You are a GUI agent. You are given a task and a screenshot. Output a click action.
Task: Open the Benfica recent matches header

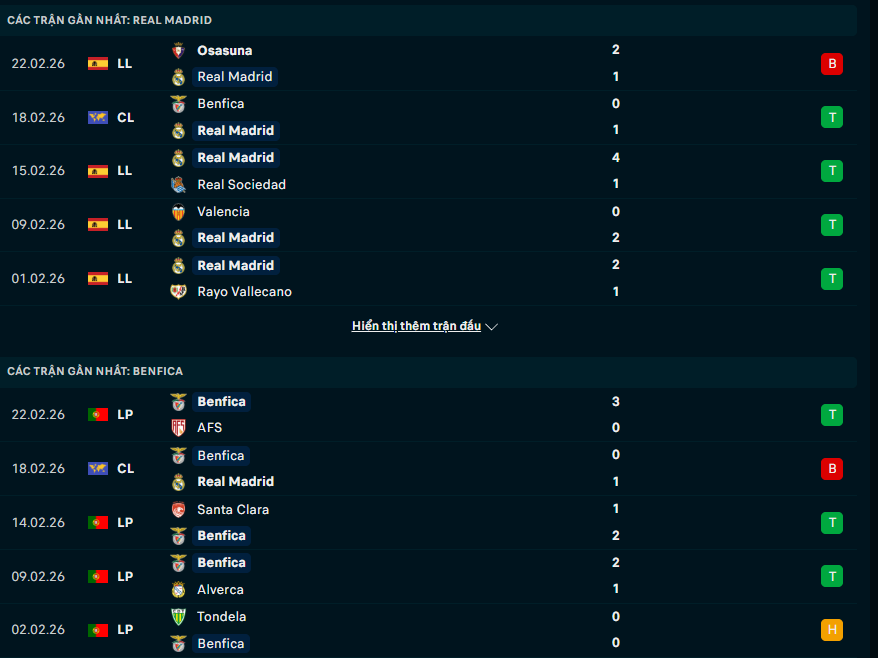[95, 371]
